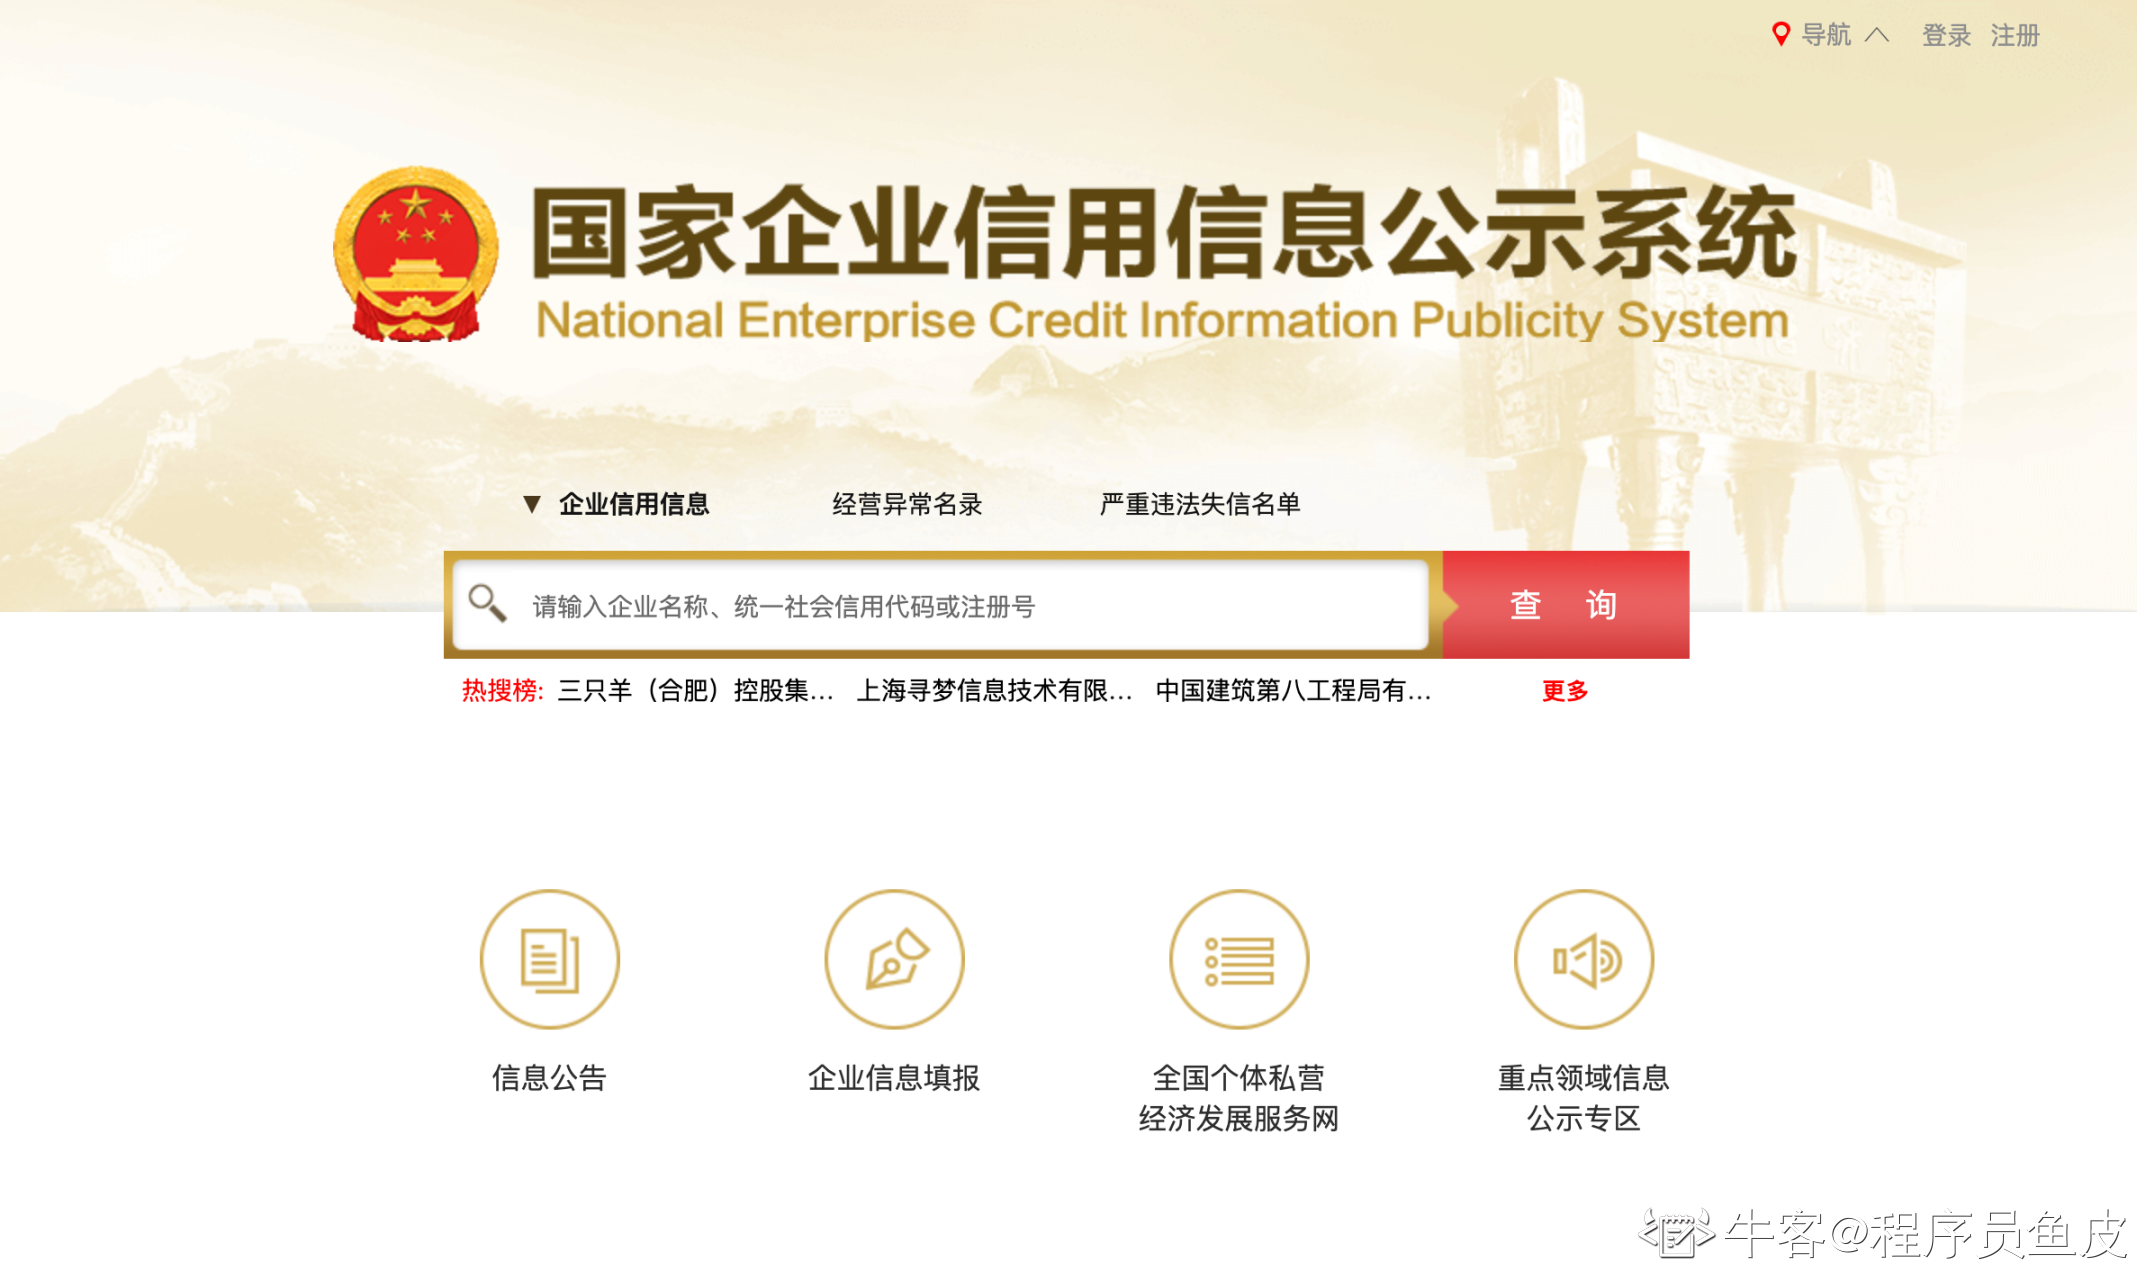Switch to the 经营异常名录 tab
The image size is (2137, 1269).
[907, 504]
